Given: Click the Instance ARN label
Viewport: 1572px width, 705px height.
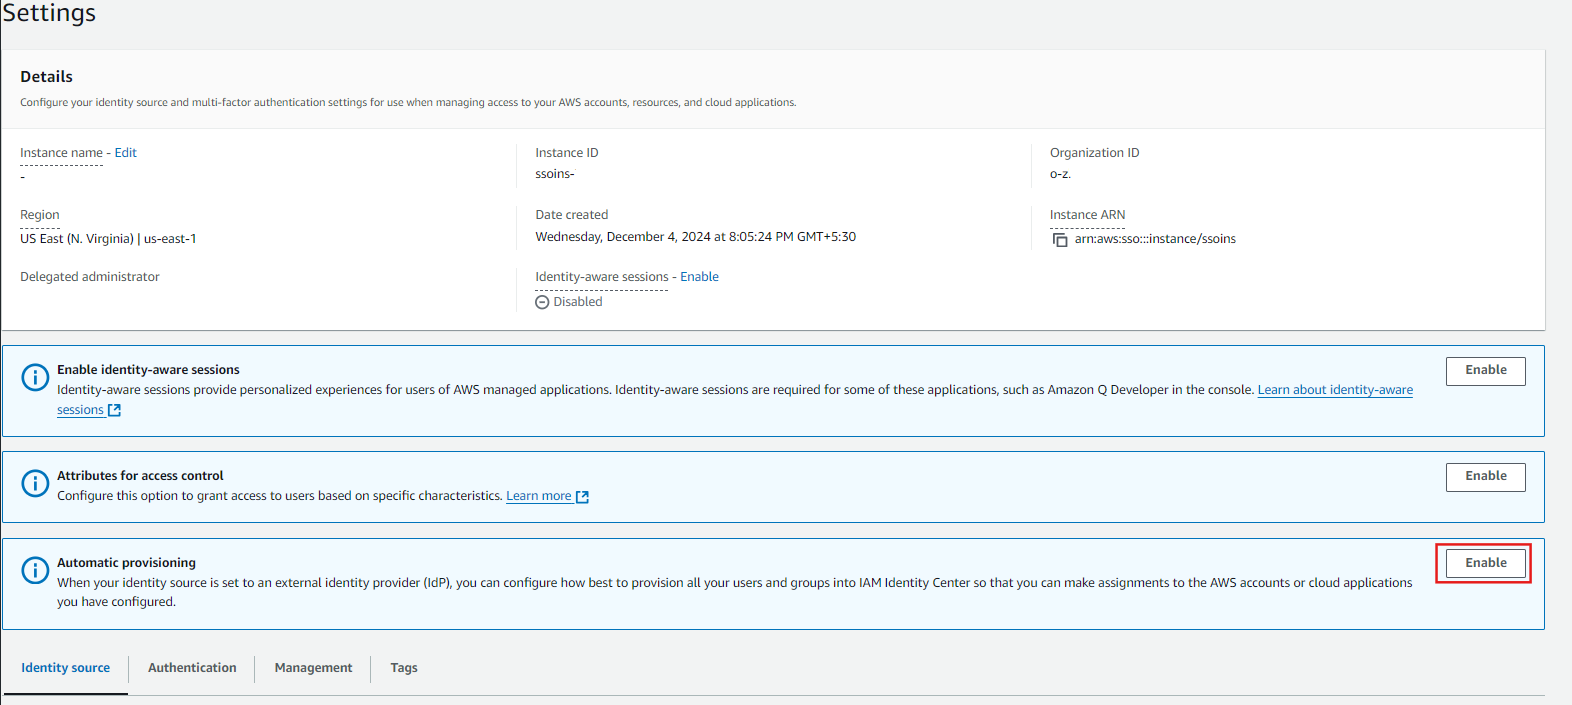Looking at the screenshot, I should (1087, 215).
